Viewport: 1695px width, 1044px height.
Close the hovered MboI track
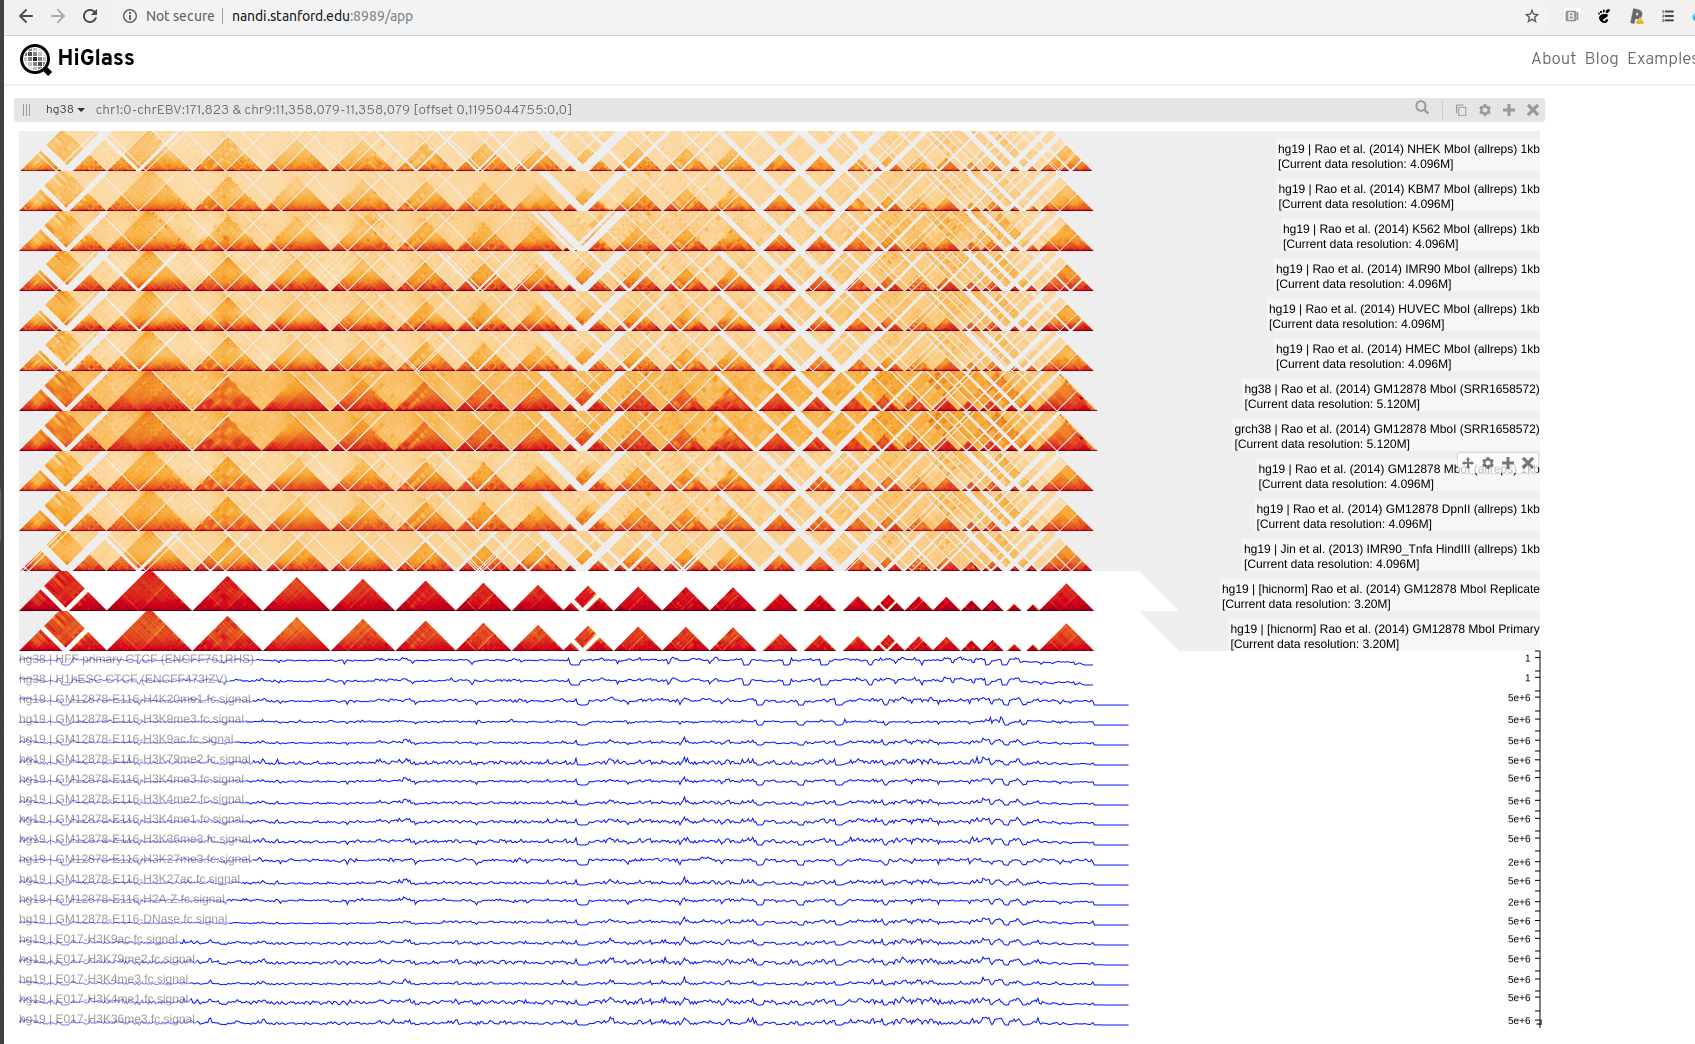pyautogui.click(x=1528, y=463)
